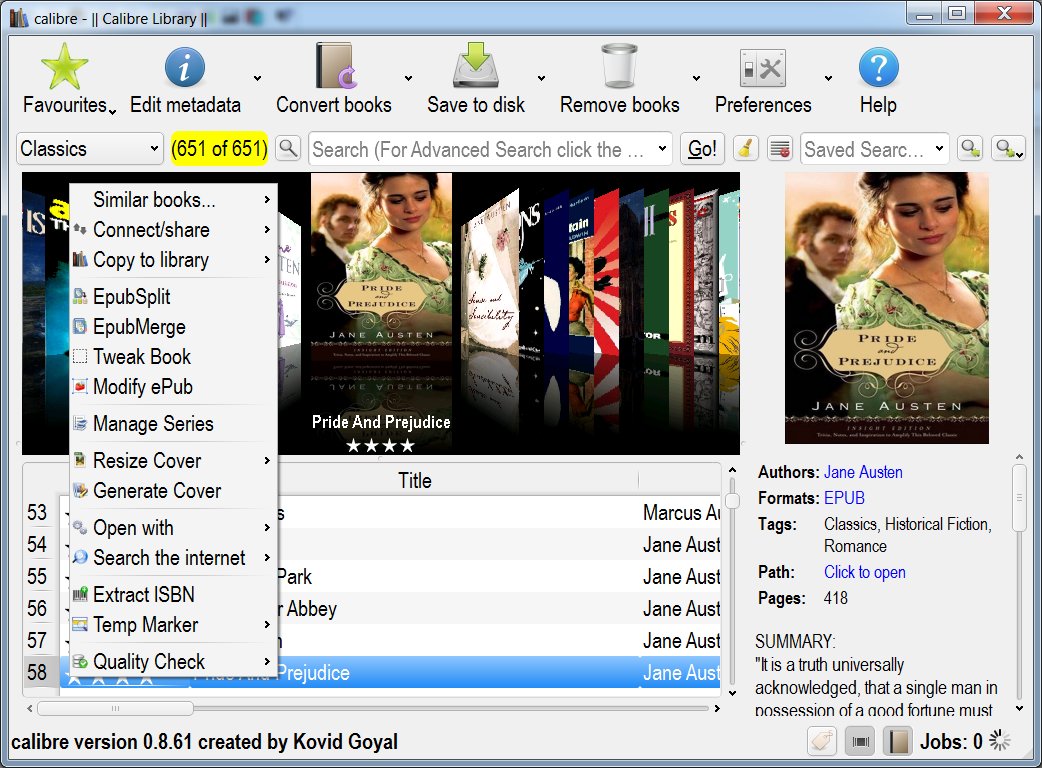
Task: Expand the Save to disk dropdown arrow
Action: (542, 78)
